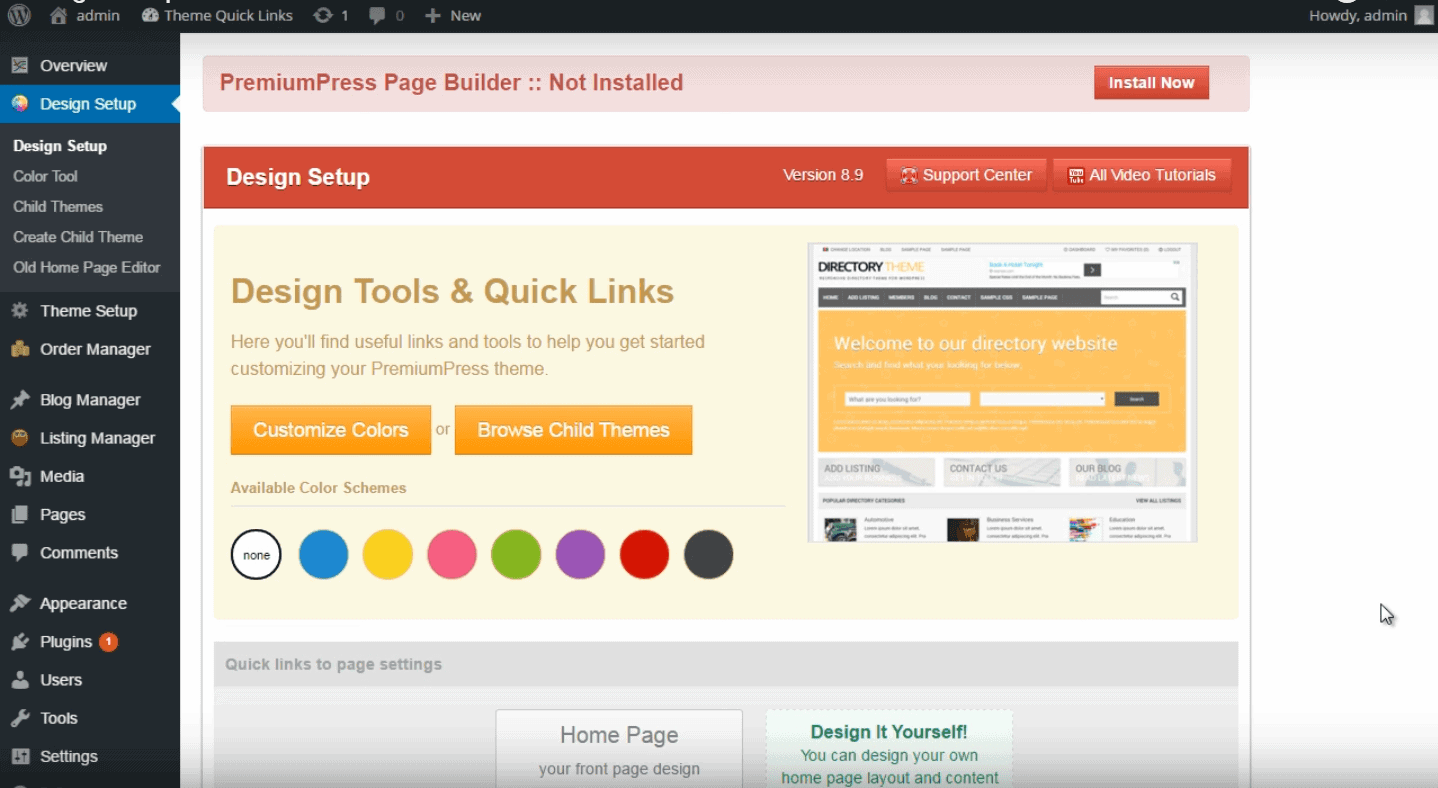Select the none color scheme circle

pyautogui.click(x=256, y=555)
